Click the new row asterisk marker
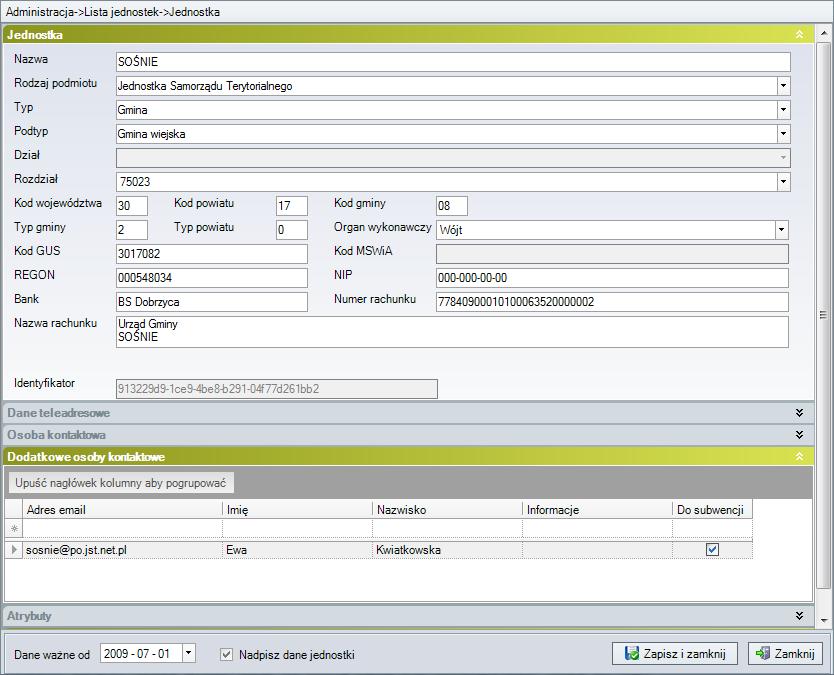This screenshot has height=675, width=834. tap(14, 529)
